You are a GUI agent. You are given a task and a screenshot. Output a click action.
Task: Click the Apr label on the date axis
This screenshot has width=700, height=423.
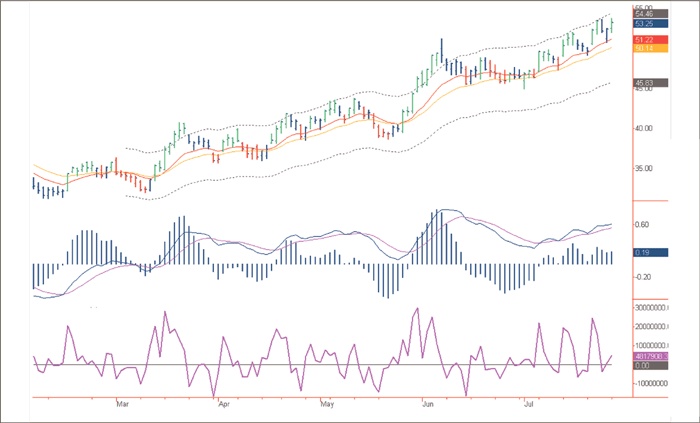[x=223, y=405]
